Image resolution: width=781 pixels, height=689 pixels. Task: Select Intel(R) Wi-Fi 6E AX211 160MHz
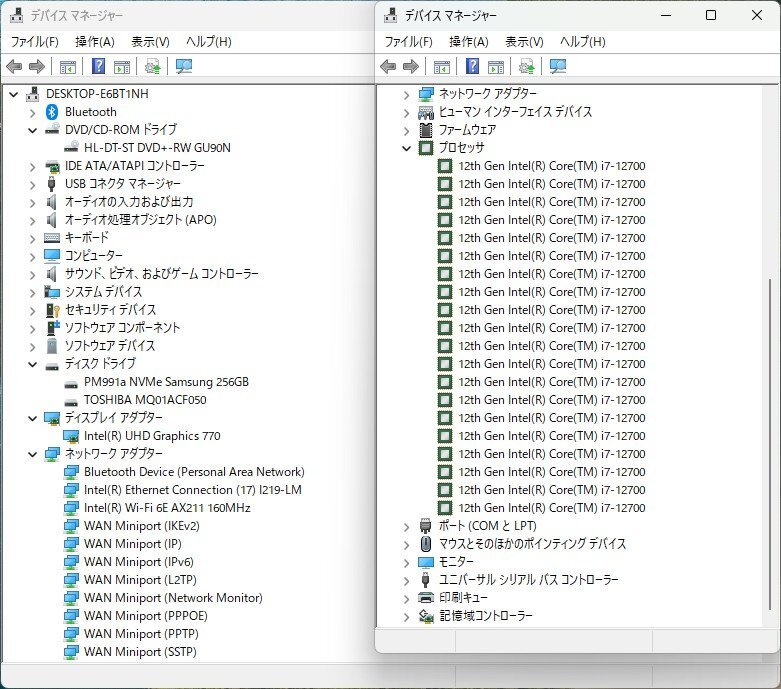point(167,508)
